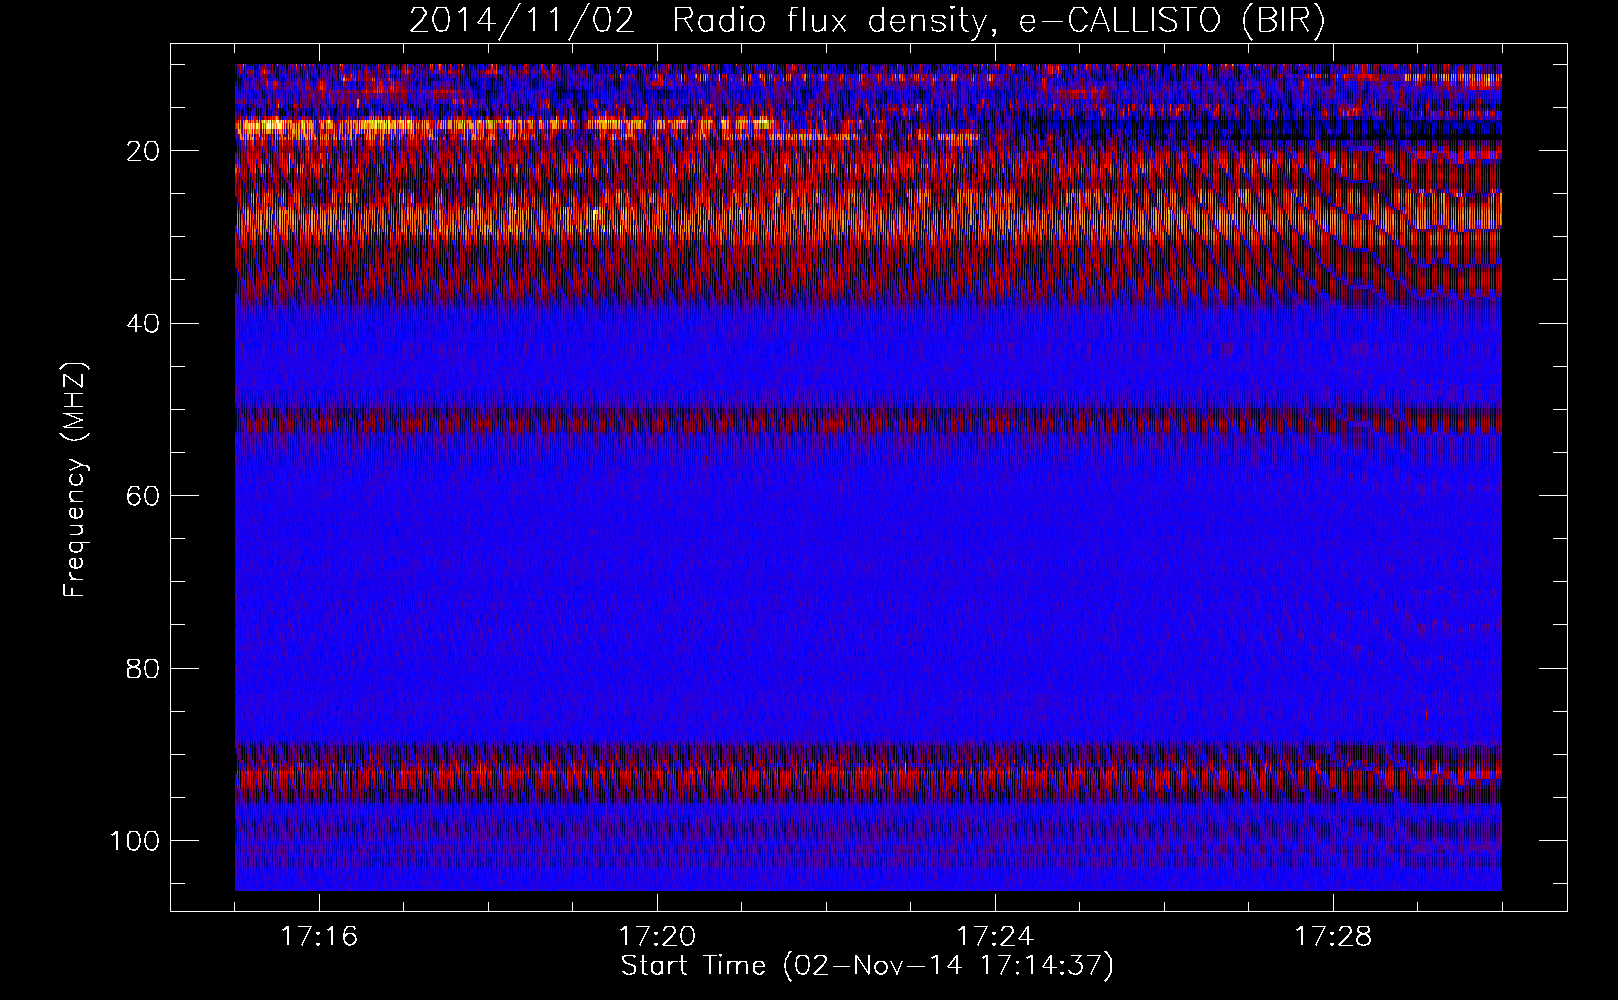The height and width of the screenshot is (1000, 1618).
Task: Click the 17:16 time axis tick label
Action: (x=319, y=936)
